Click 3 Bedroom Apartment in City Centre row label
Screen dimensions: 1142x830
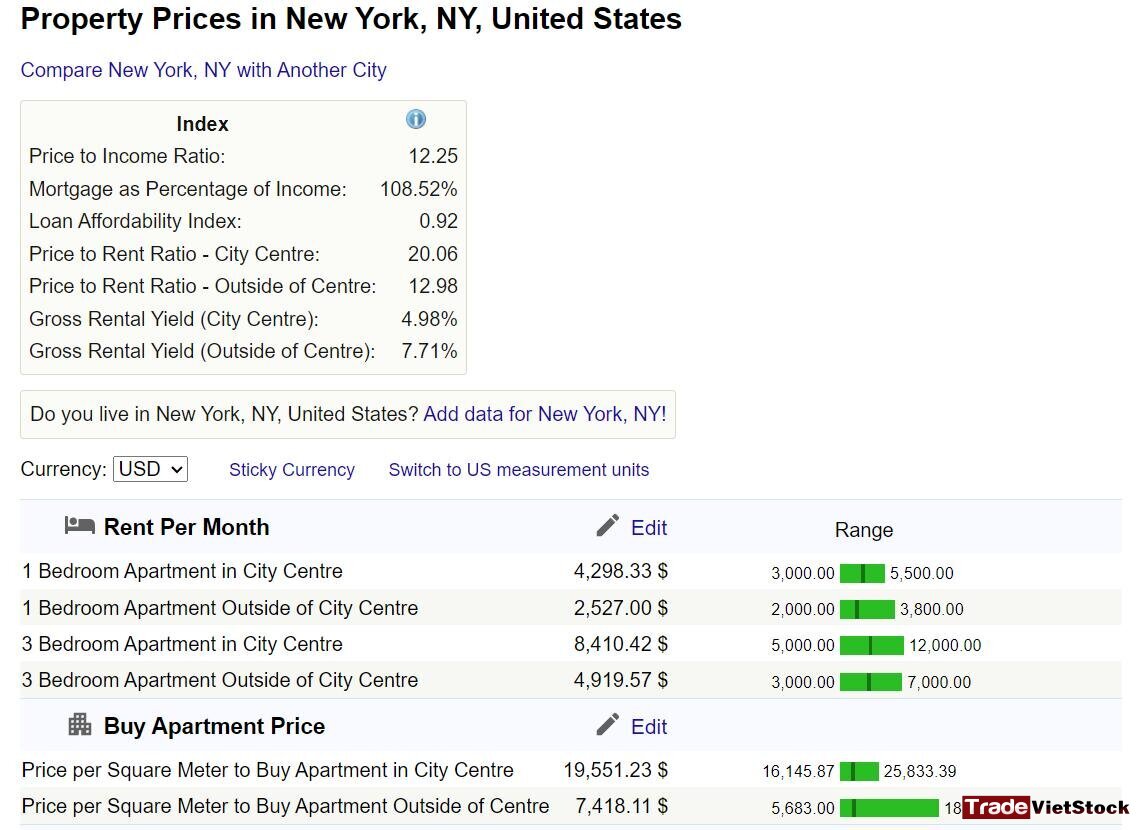pos(182,644)
